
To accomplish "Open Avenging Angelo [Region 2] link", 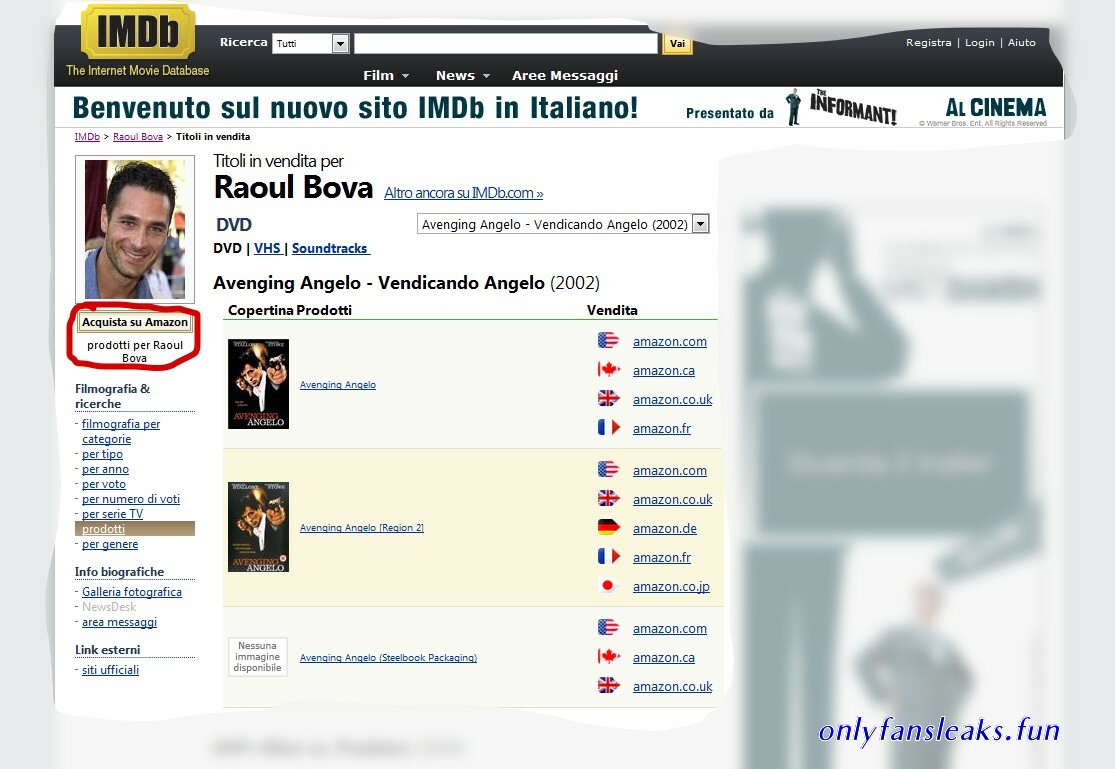I will (361, 528).
